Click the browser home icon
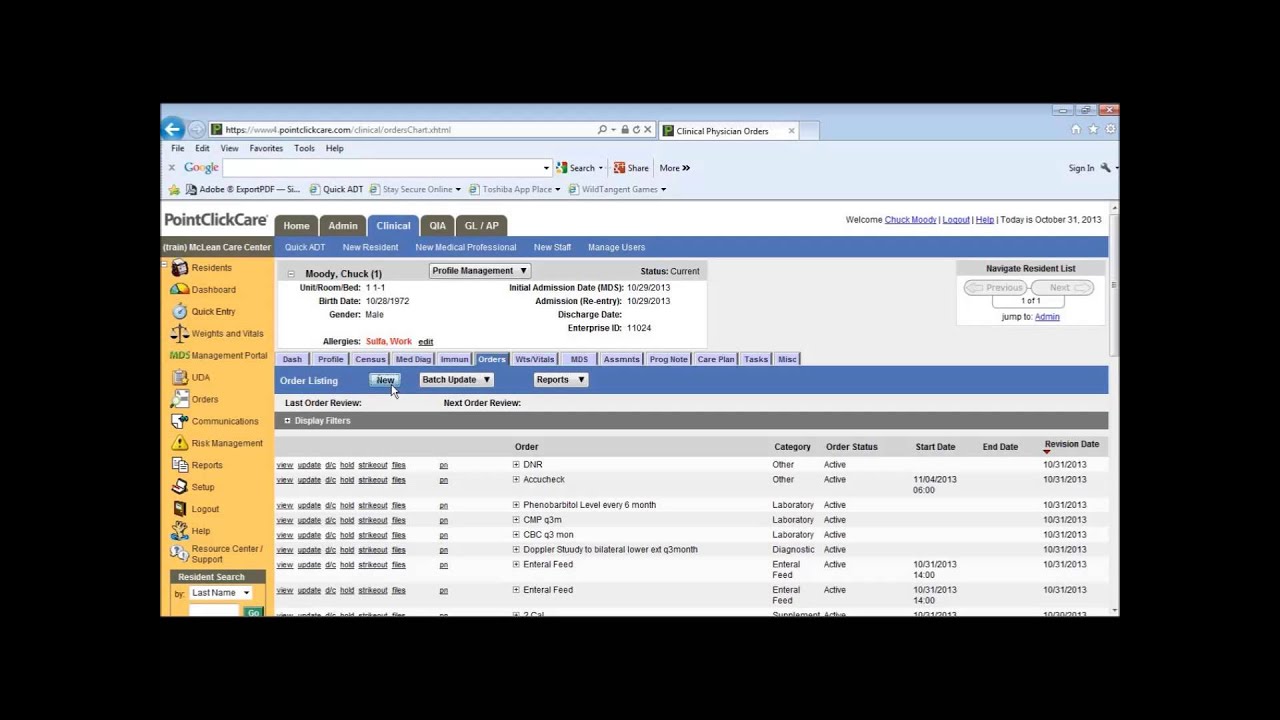This screenshot has height=720, width=1280. tap(1076, 129)
